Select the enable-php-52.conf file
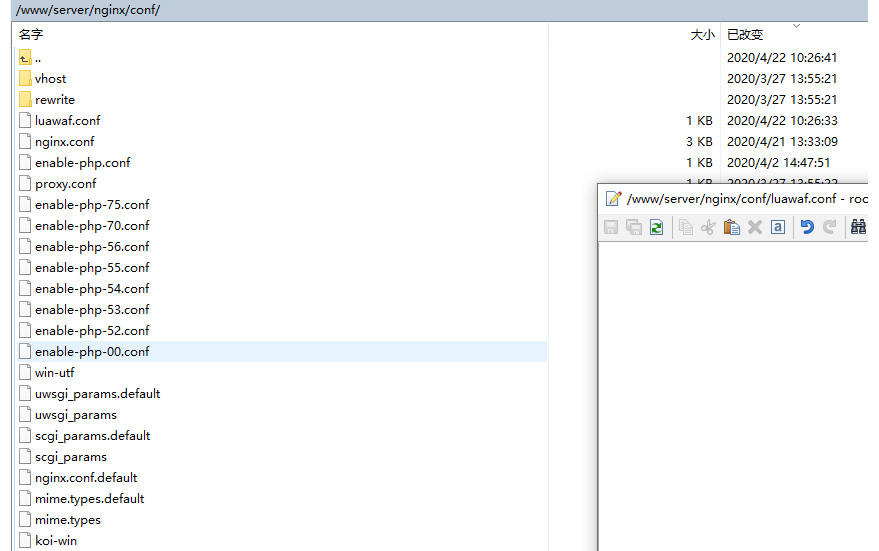The height and width of the screenshot is (551, 879). coord(92,331)
